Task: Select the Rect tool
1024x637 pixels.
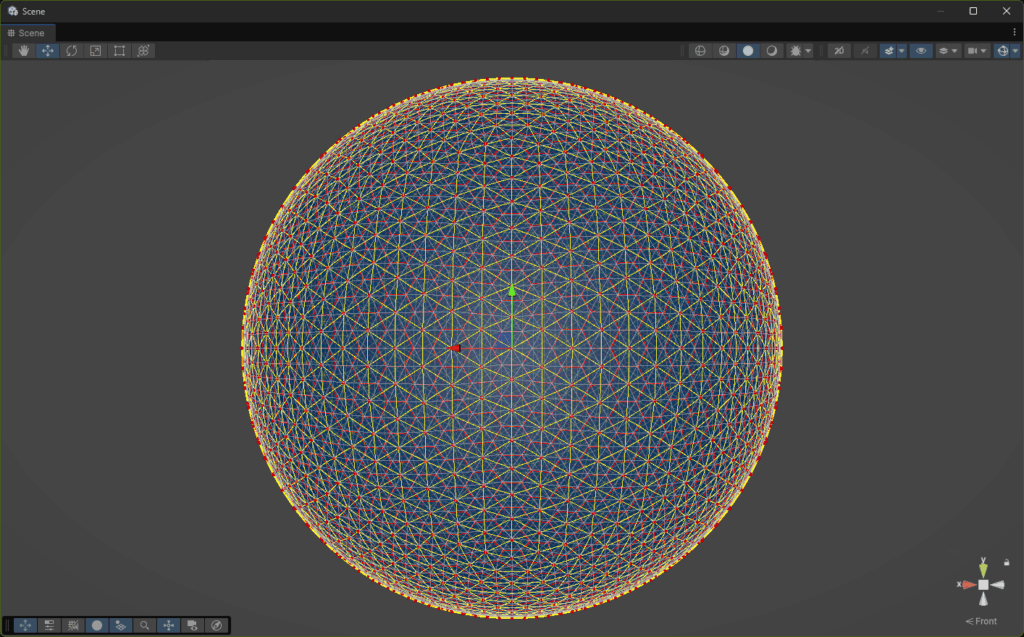Action: pos(119,51)
